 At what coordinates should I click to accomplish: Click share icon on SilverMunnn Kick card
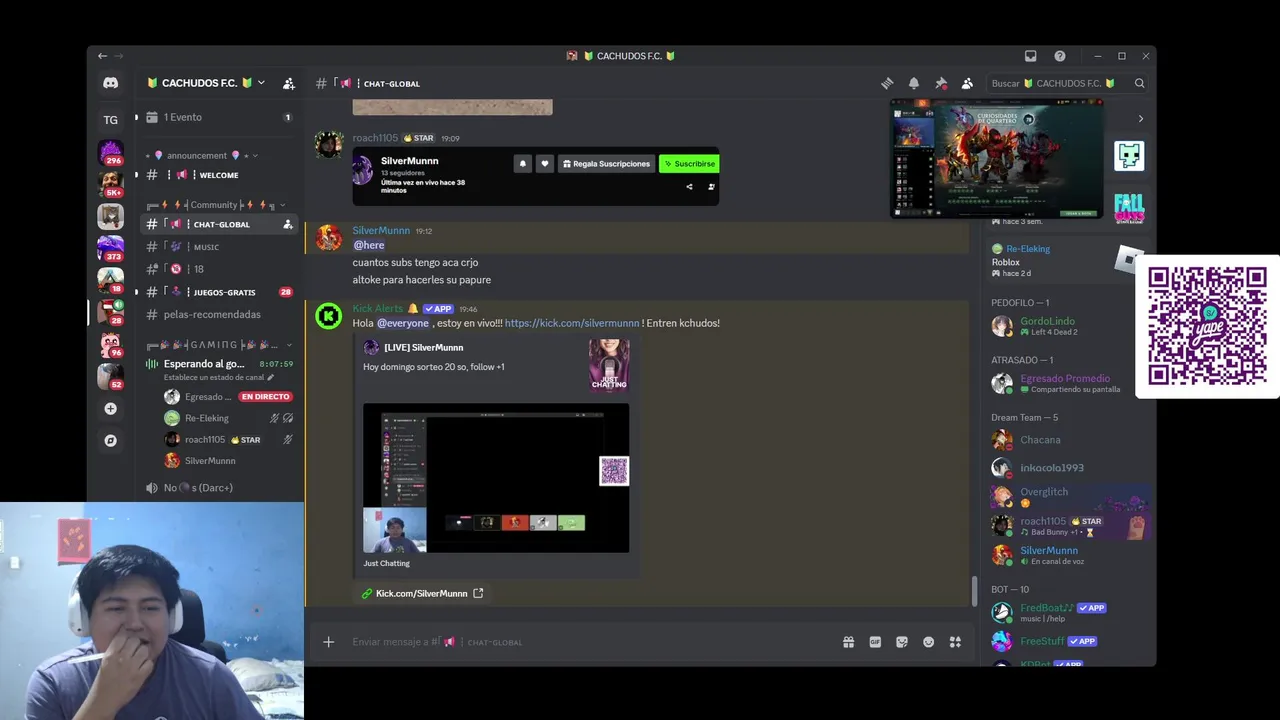coord(689,187)
